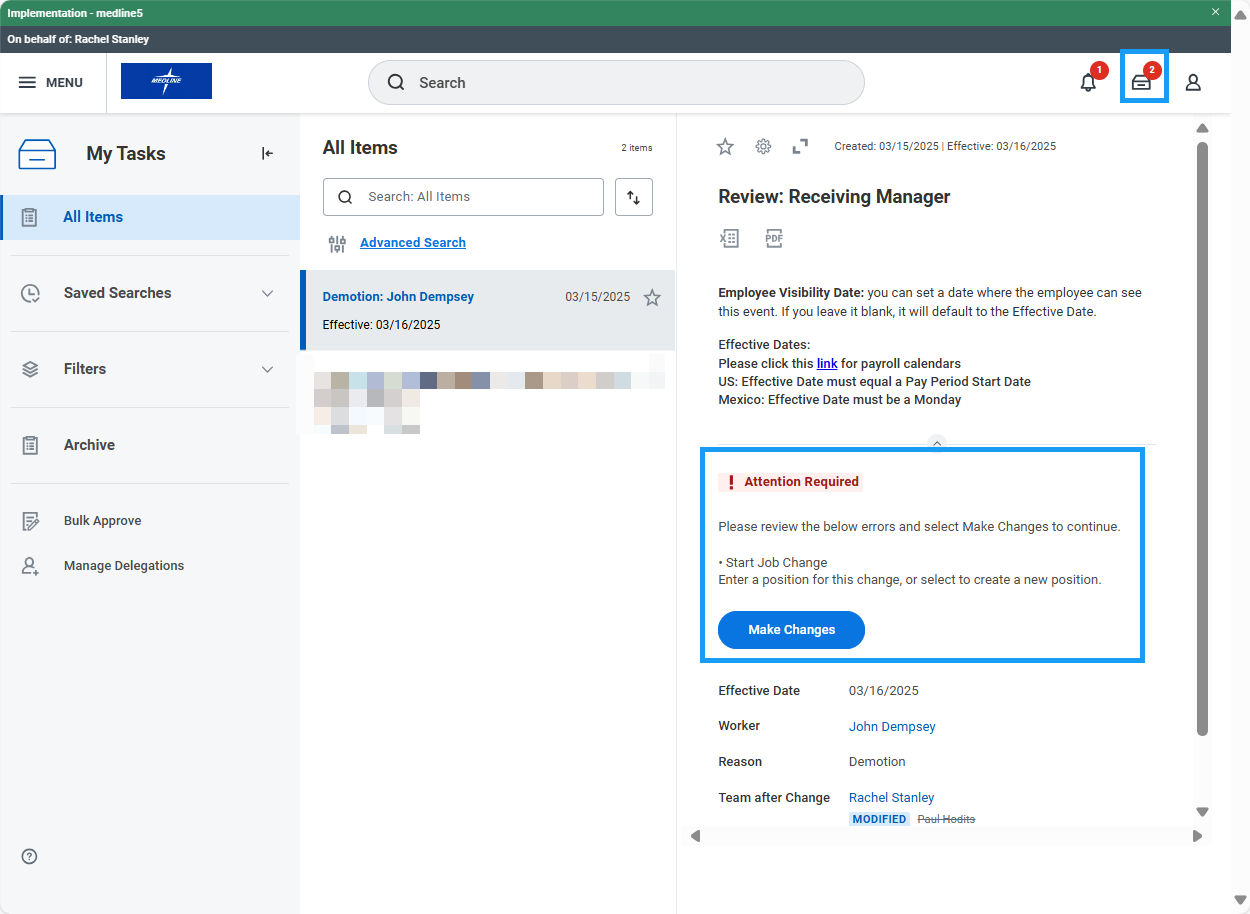The height and width of the screenshot is (914, 1250).
Task: Open the My Tasks inbox icon
Action: 1143,82
